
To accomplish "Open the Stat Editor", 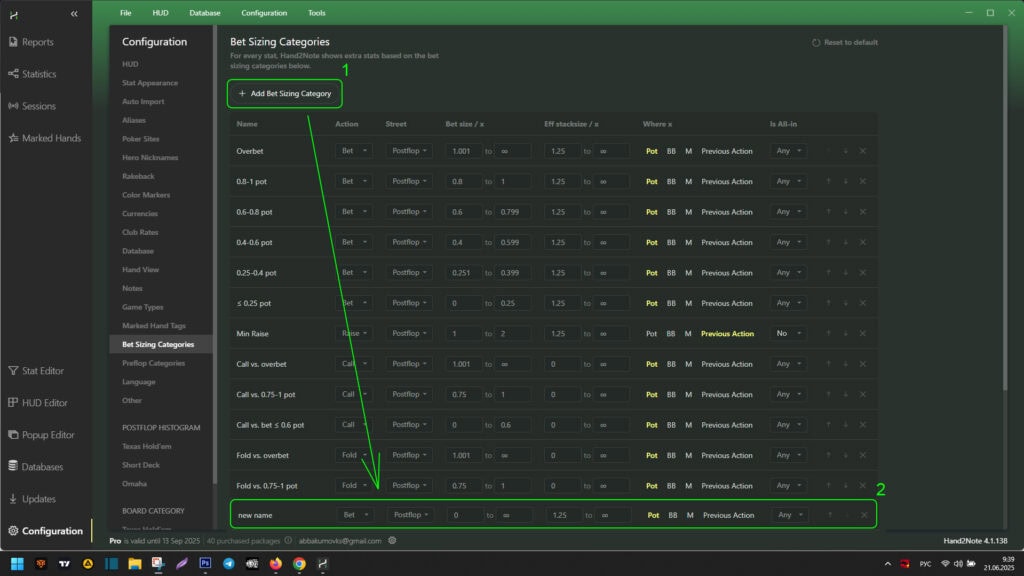I will (42, 371).
